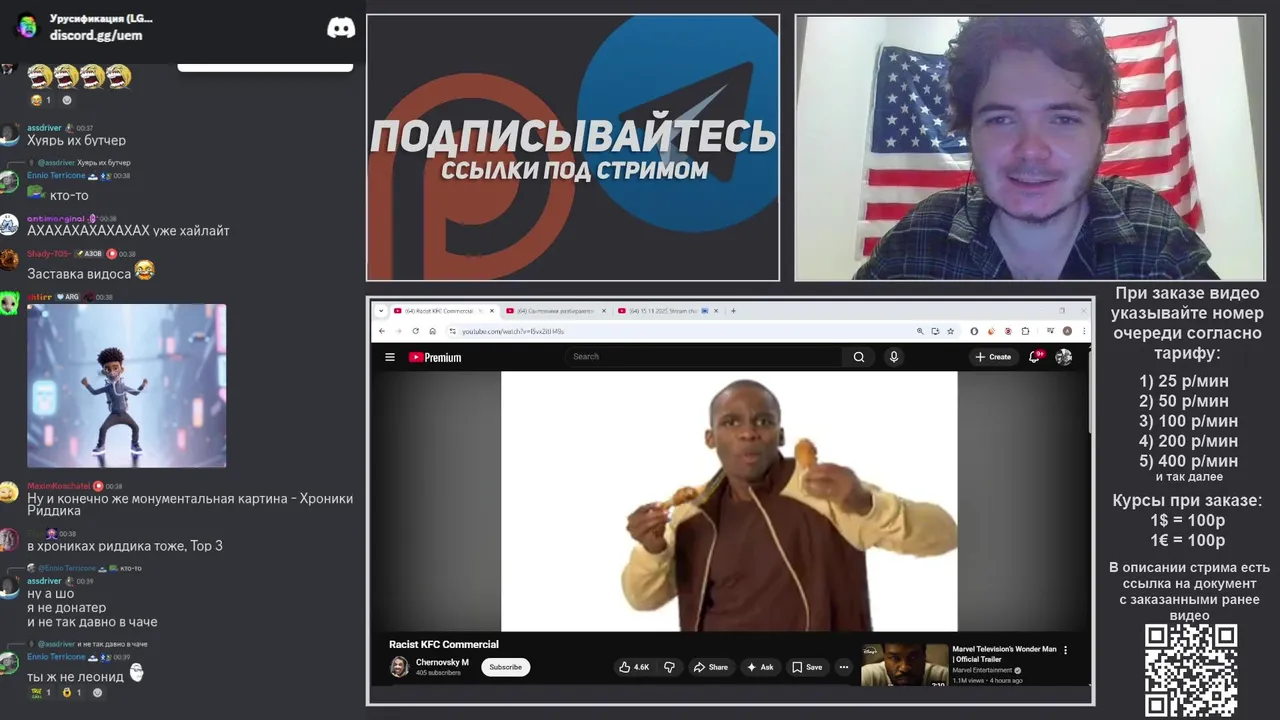The width and height of the screenshot is (1280, 720).
Task: Click the chat message 'Заставка видоса'
Action: tap(79, 274)
